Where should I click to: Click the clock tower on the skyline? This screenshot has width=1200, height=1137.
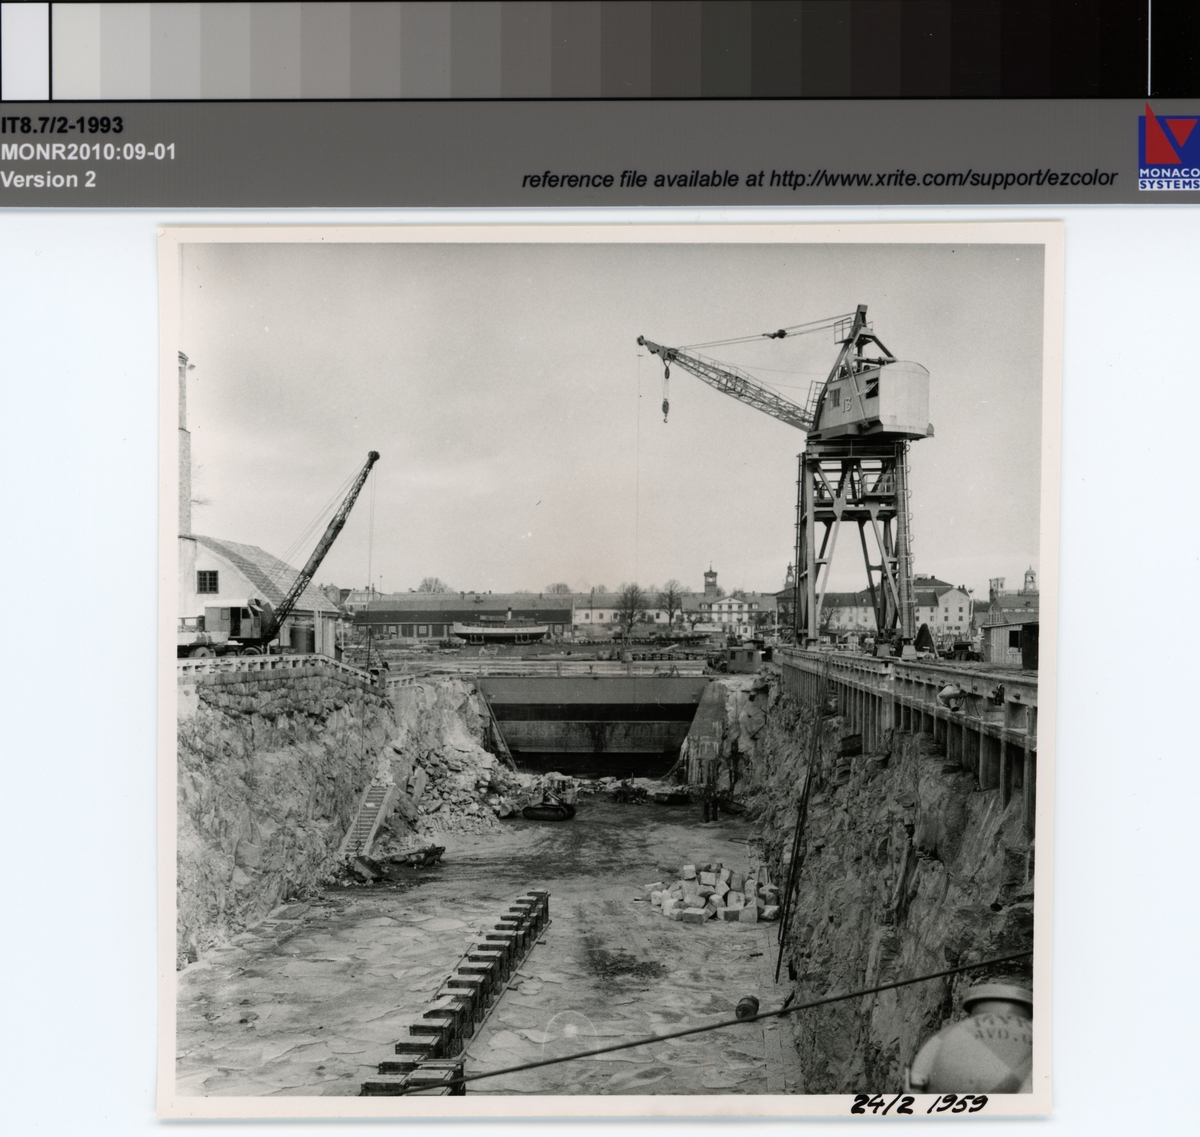pyautogui.click(x=711, y=580)
